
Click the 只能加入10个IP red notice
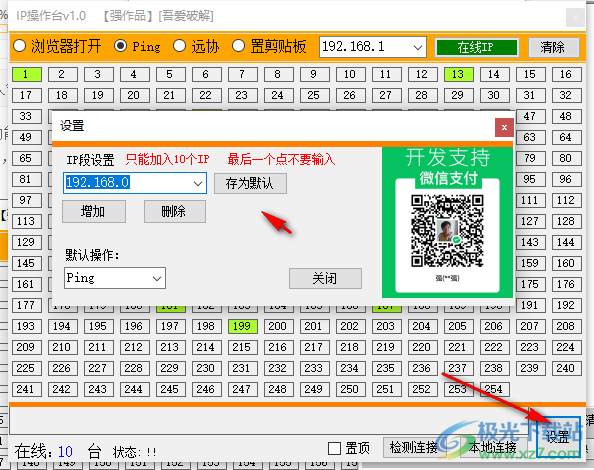167,159
